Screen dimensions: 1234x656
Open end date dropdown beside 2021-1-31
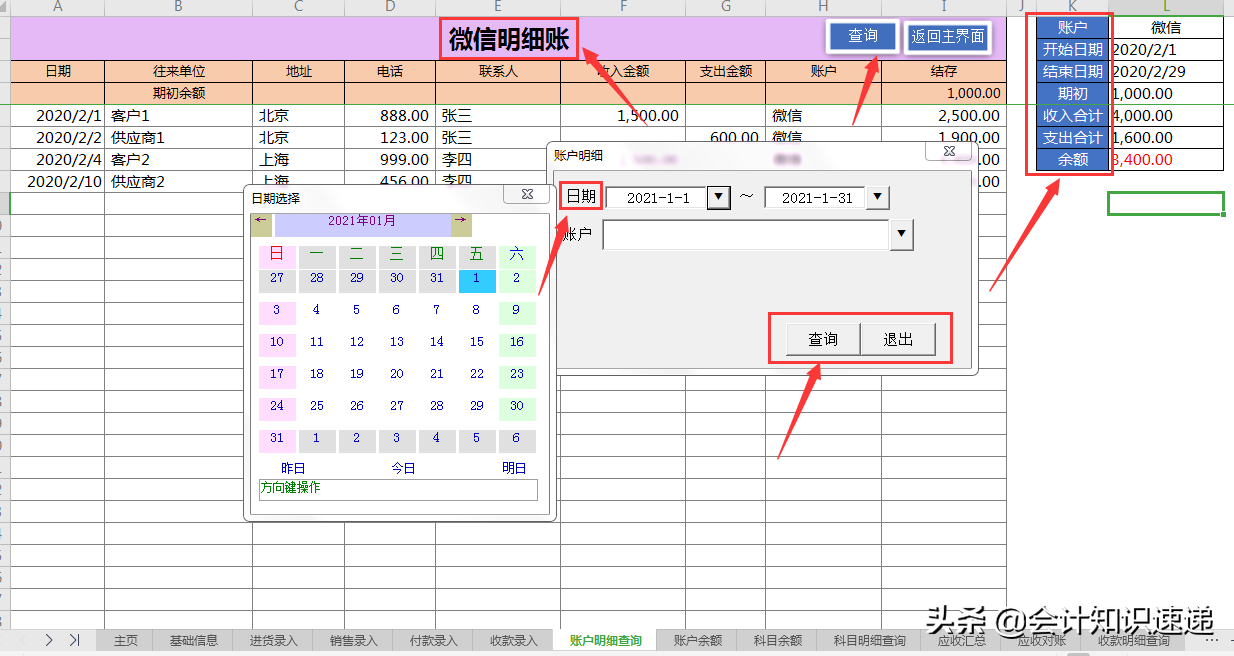pos(877,198)
